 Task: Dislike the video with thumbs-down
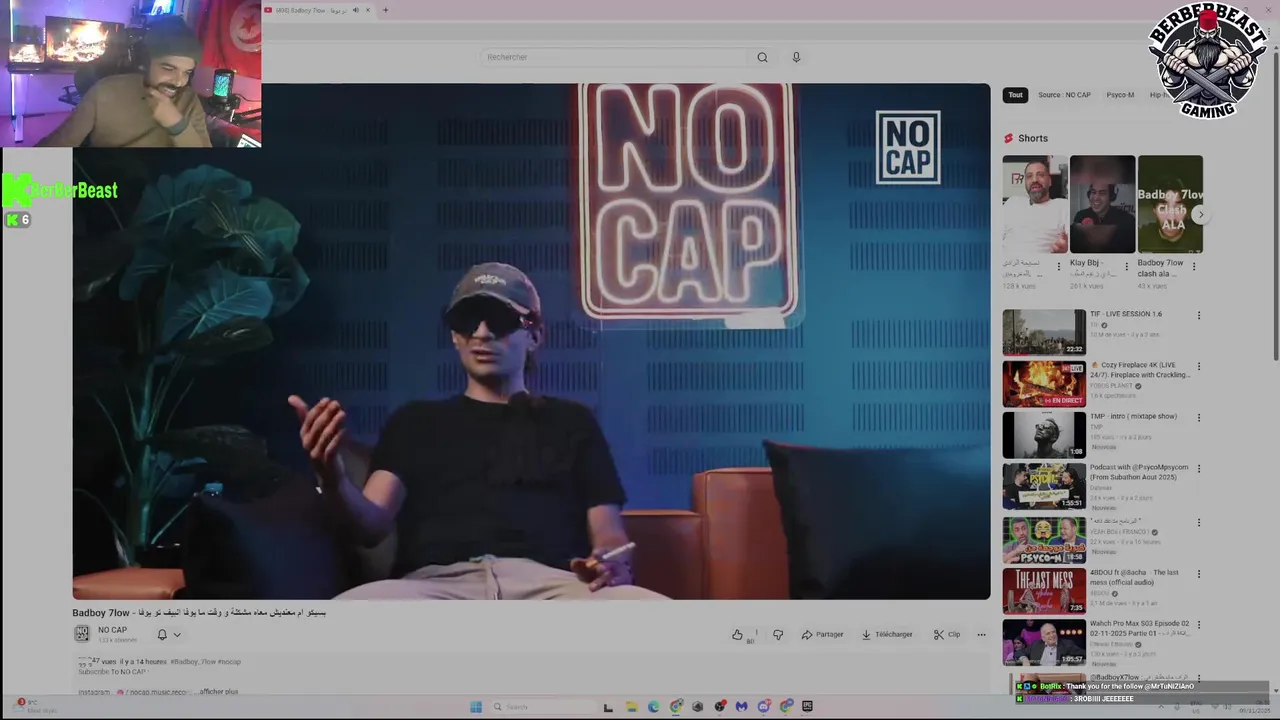(x=778, y=634)
